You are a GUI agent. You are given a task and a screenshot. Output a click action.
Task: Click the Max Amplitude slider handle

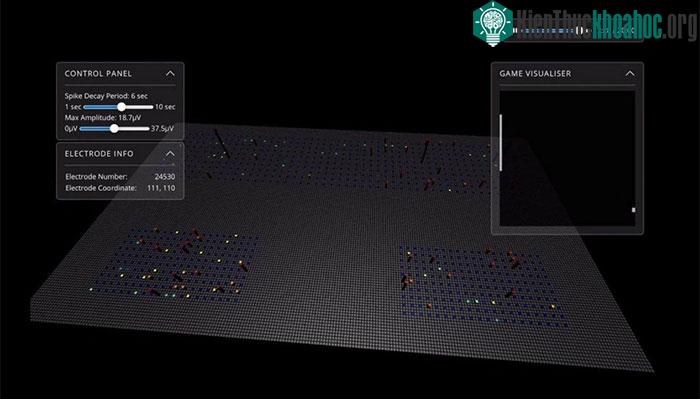pyautogui.click(x=114, y=129)
